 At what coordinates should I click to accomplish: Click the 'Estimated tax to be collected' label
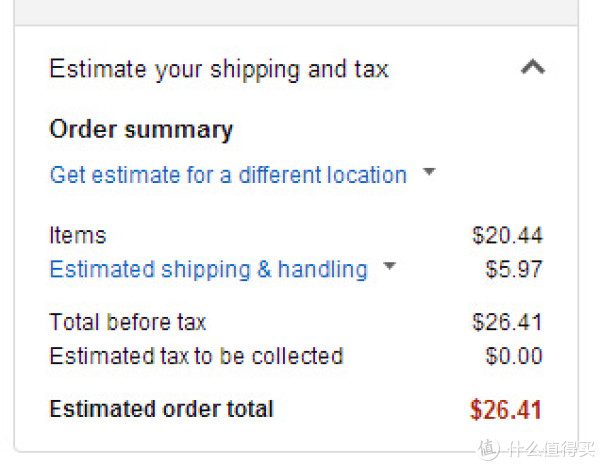[196, 356]
